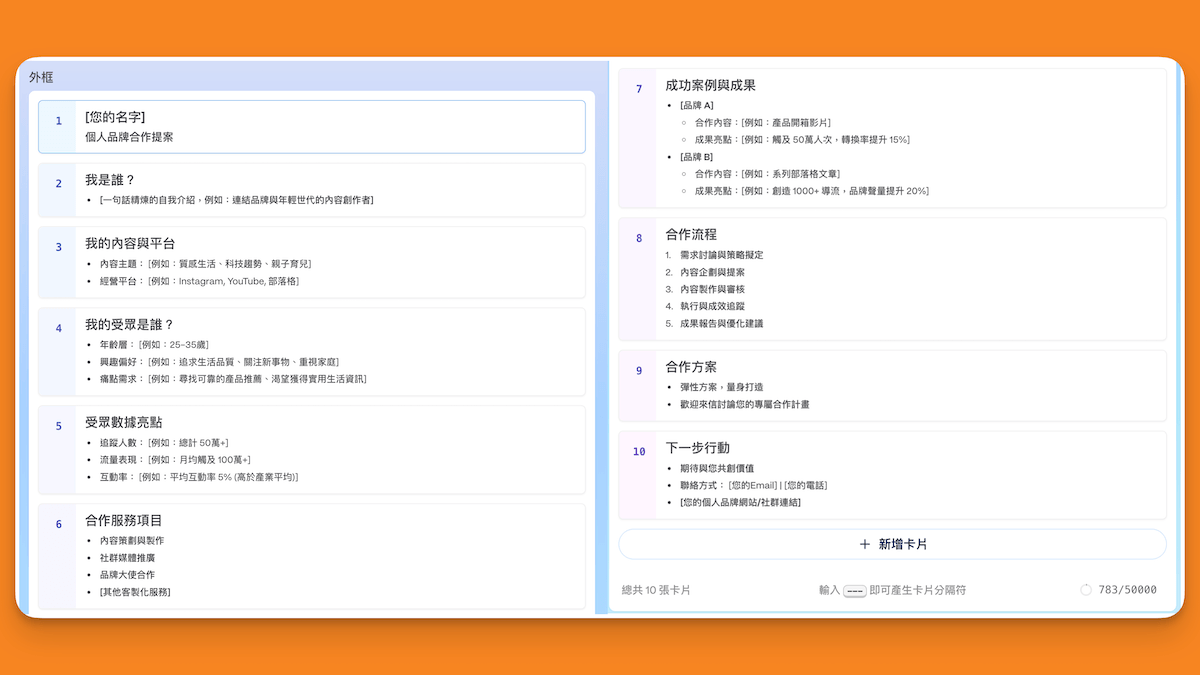Click the 總共 10 張卡片 status label
Image resolution: width=1200 pixels, height=675 pixels.
[653, 590]
